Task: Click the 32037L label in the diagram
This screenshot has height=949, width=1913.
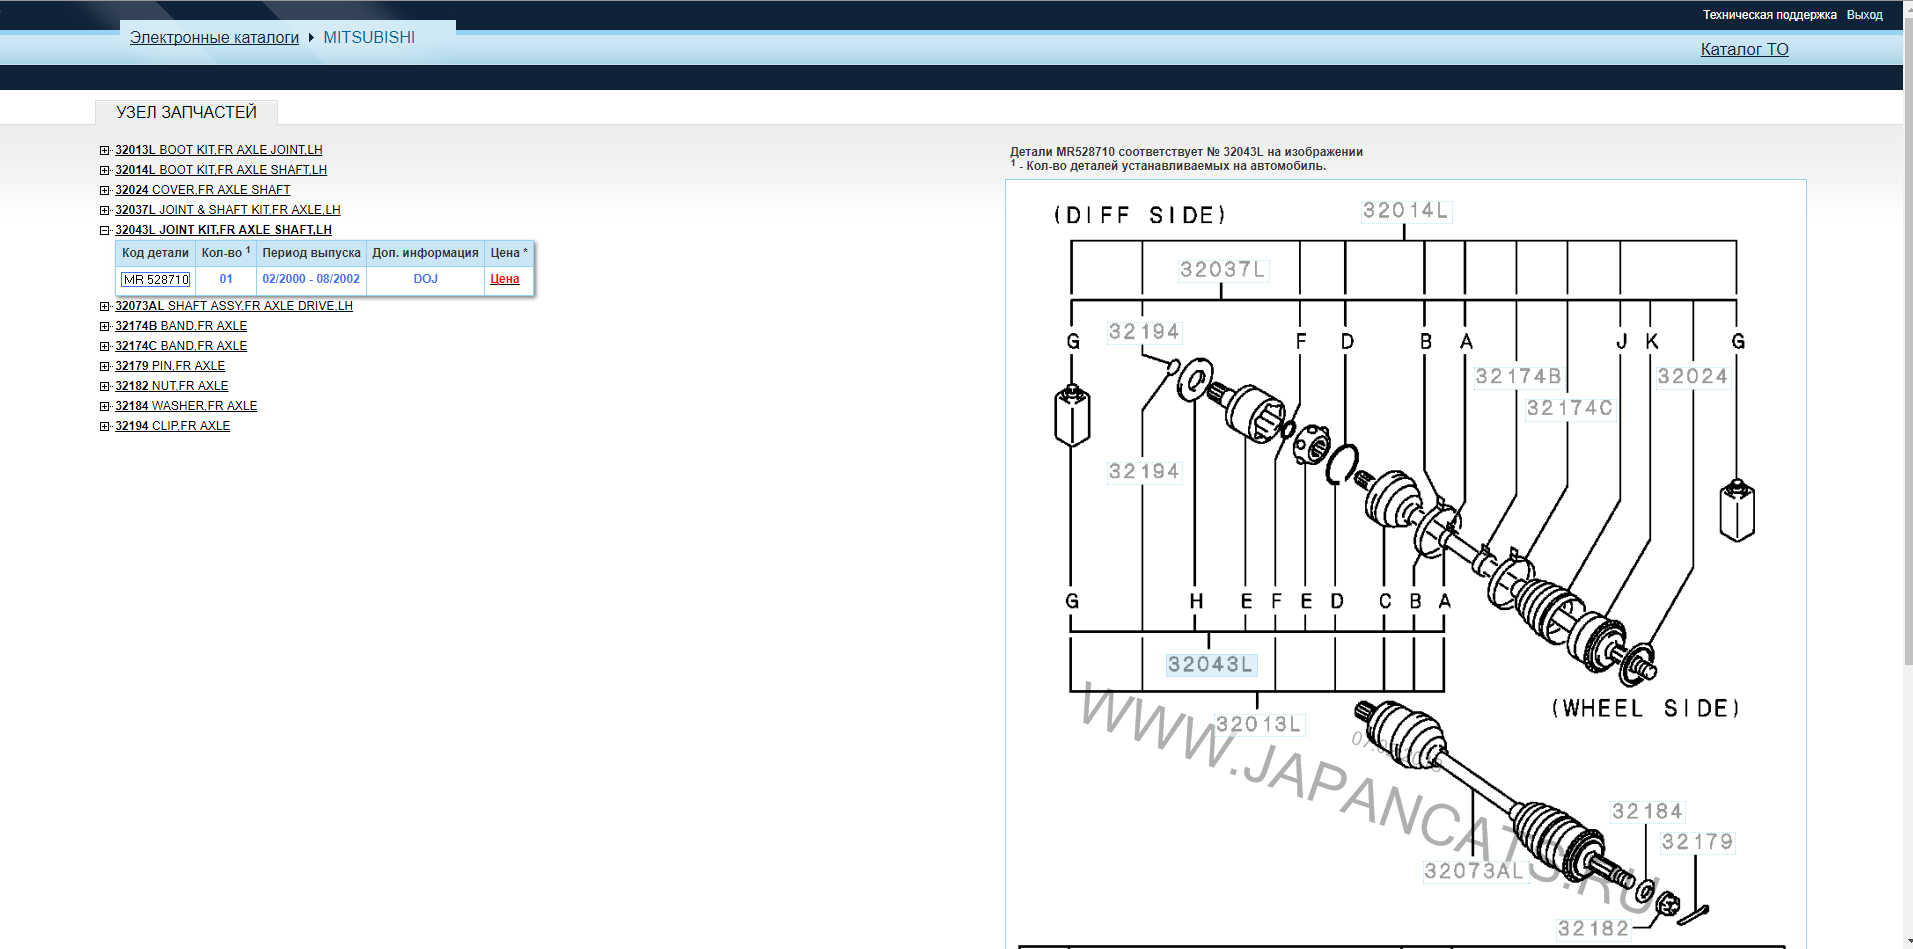Action: [1222, 269]
